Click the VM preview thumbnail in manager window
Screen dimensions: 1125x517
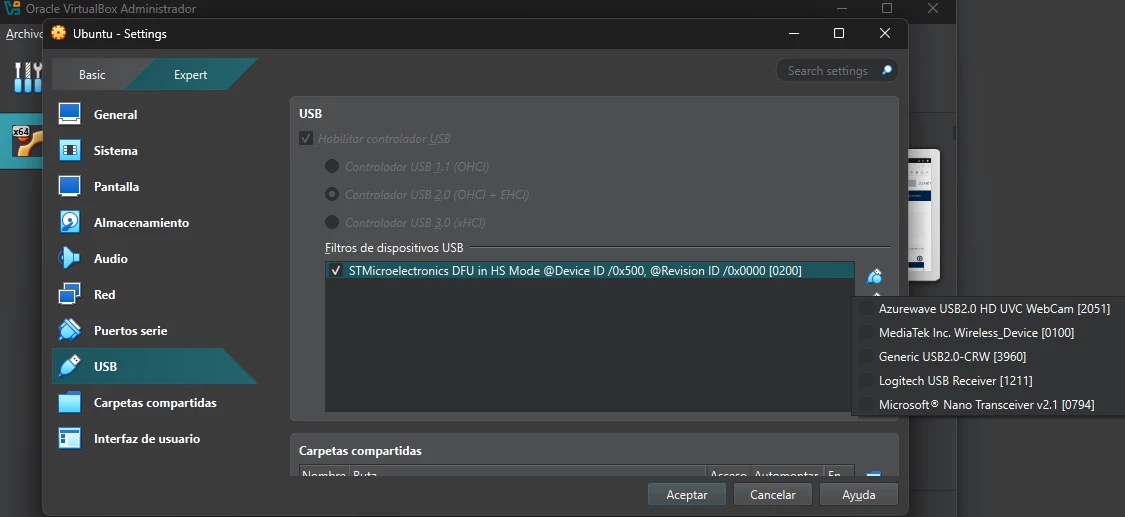point(924,215)
